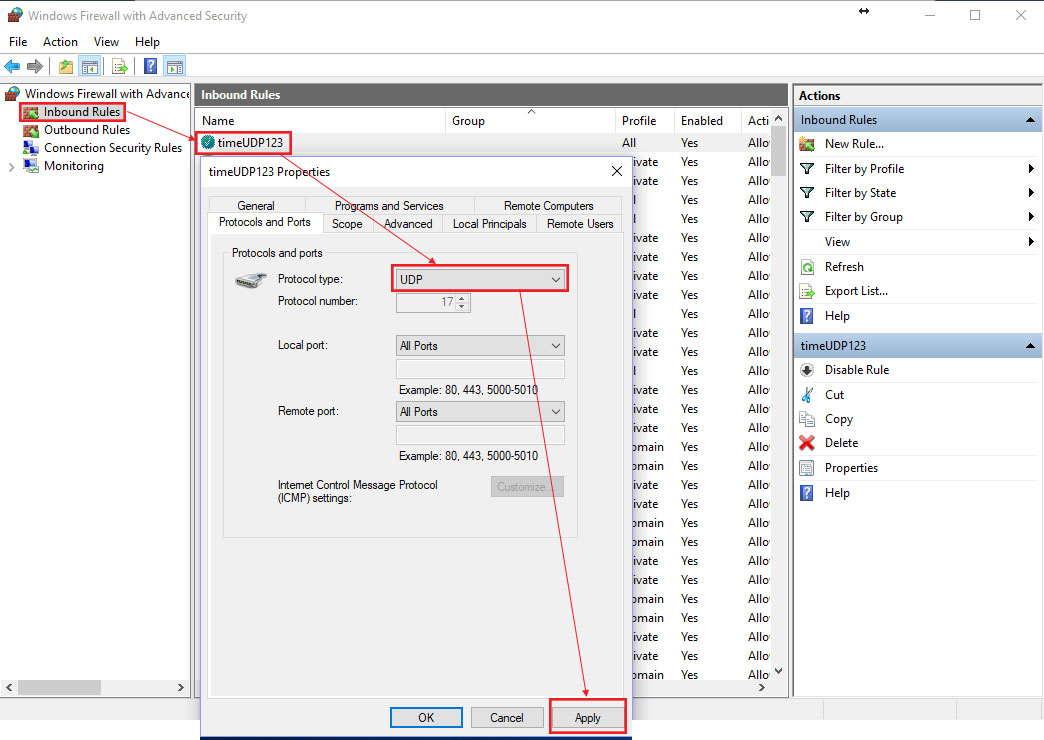Open the View menu in the menu bar
This screenshot has height=740, width=1044.
[x=106, y=41]
